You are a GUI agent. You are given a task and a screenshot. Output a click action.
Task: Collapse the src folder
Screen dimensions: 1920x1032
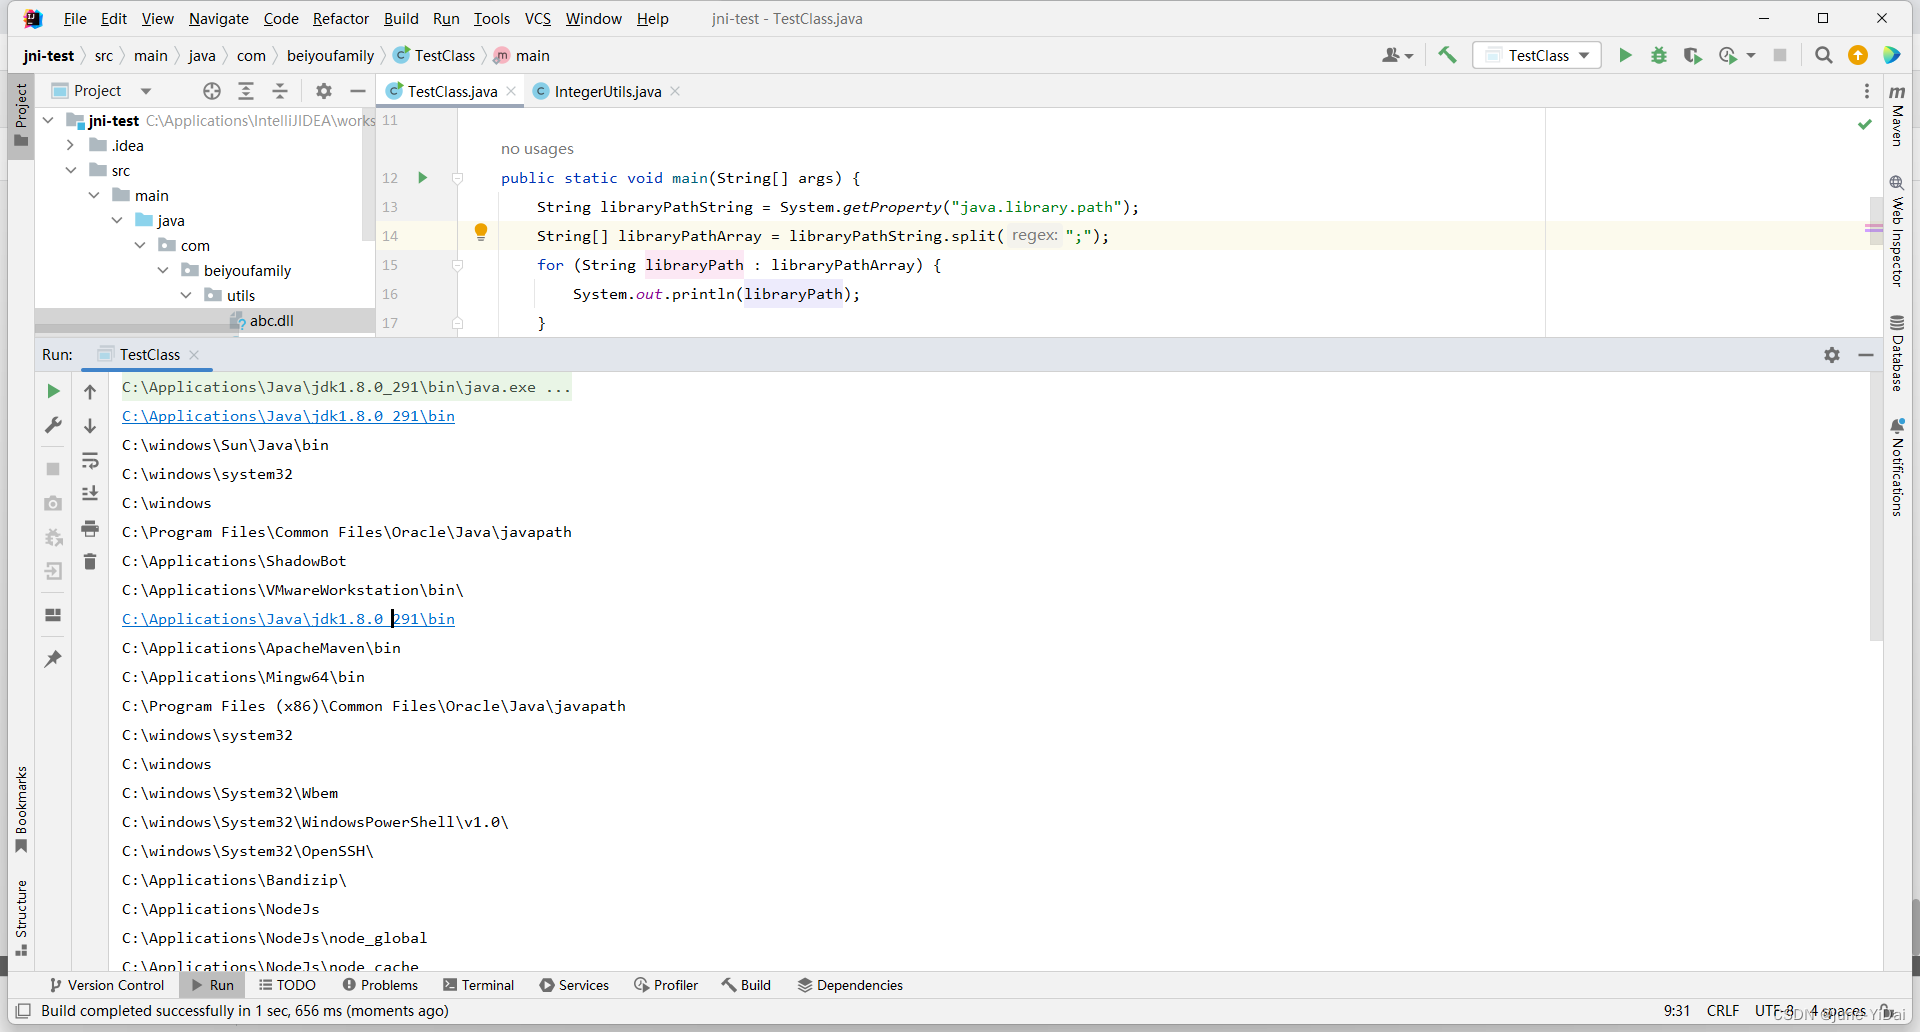70,170
